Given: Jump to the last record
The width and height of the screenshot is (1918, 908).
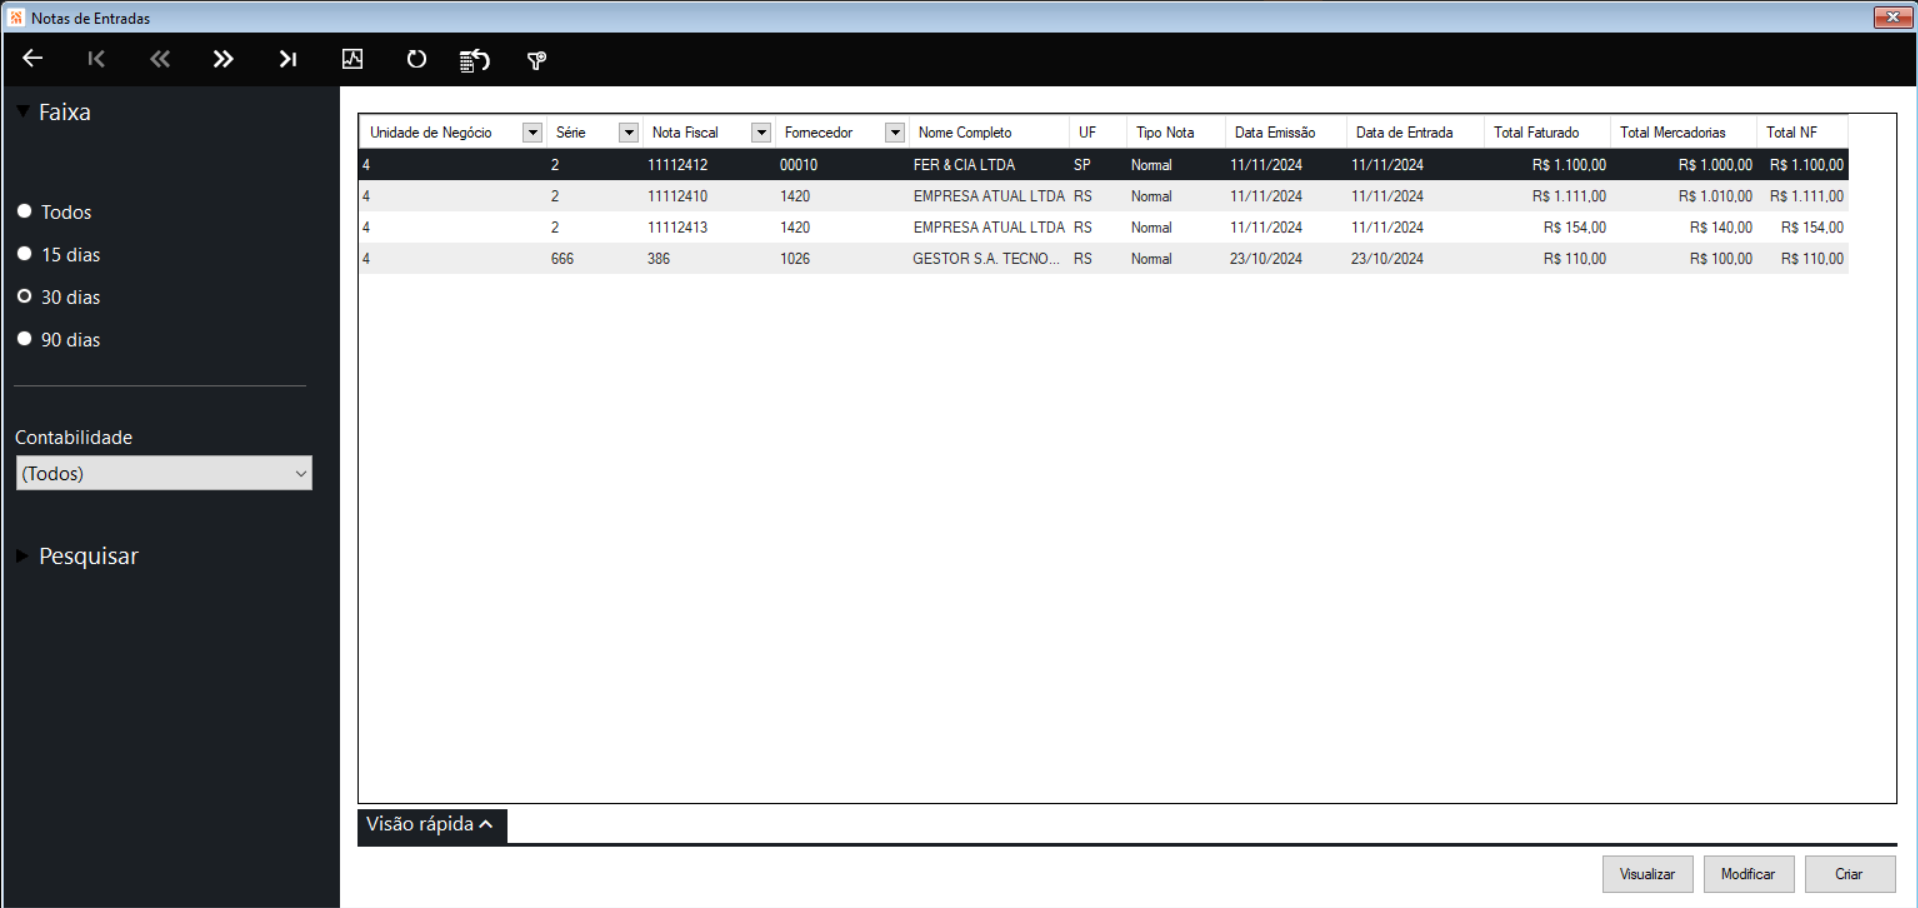Looking at the screenshot, I should coord(288,59).
